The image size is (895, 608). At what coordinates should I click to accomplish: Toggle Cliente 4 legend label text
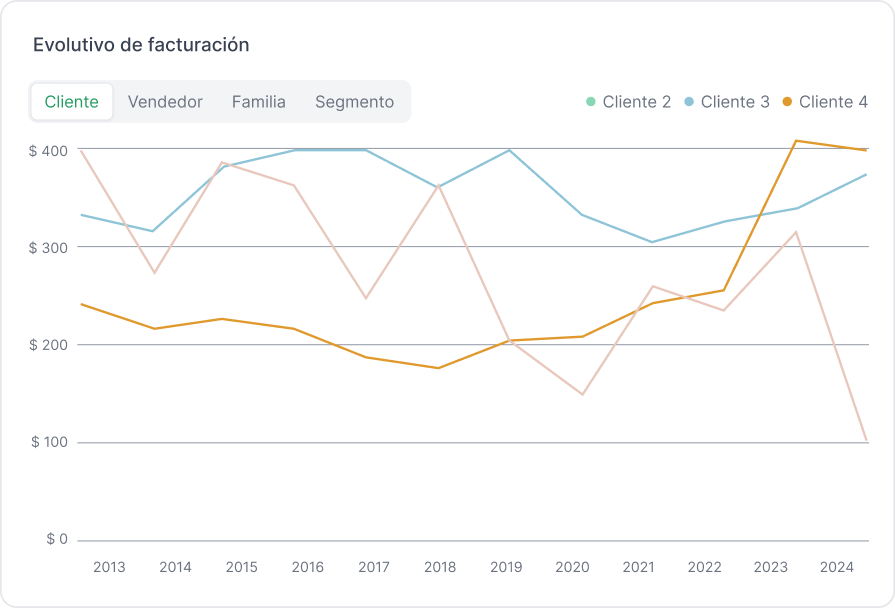pyautogui.click(x=833, y=102)
